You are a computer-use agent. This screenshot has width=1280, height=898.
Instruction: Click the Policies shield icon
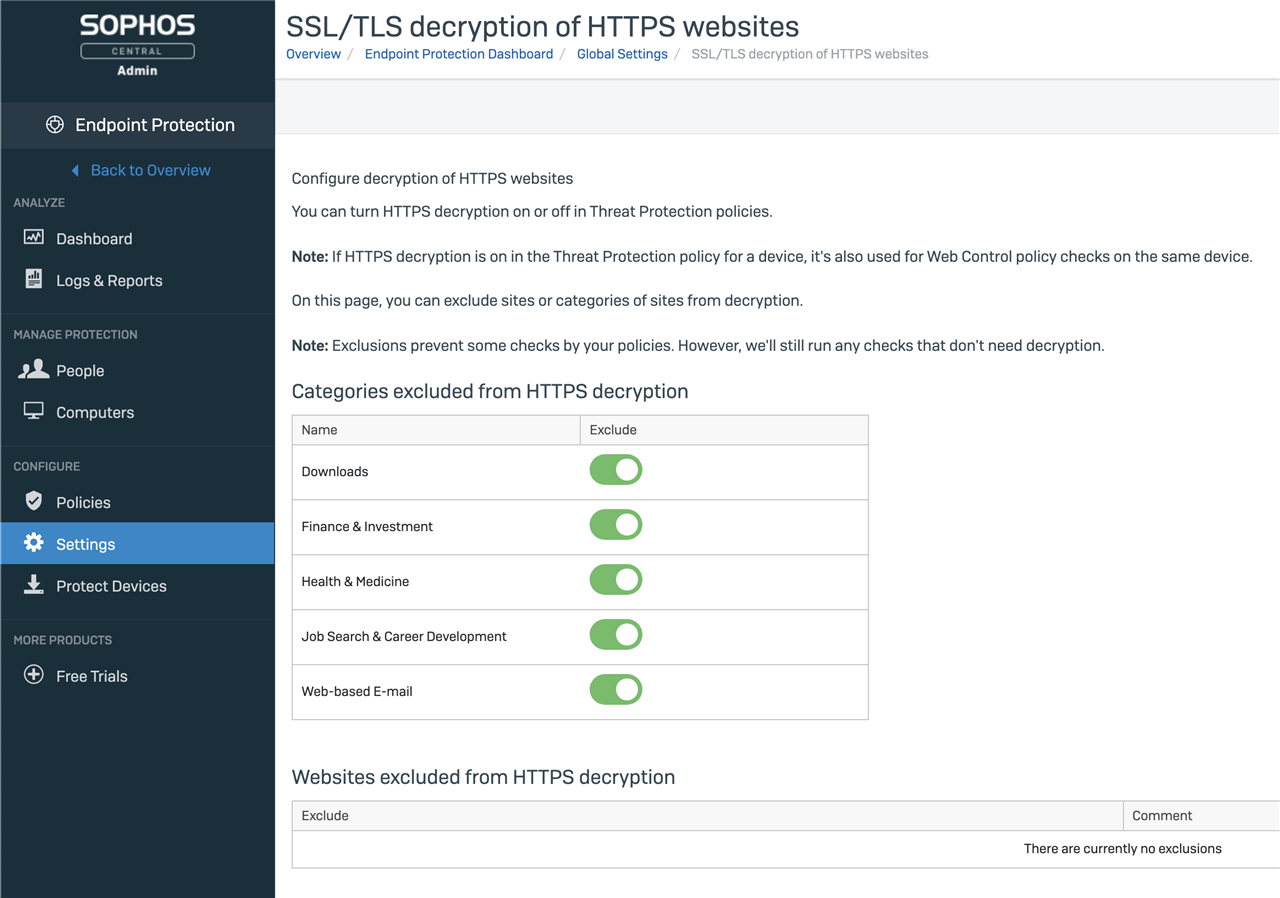pyautogui.click(x=34, y=501)
